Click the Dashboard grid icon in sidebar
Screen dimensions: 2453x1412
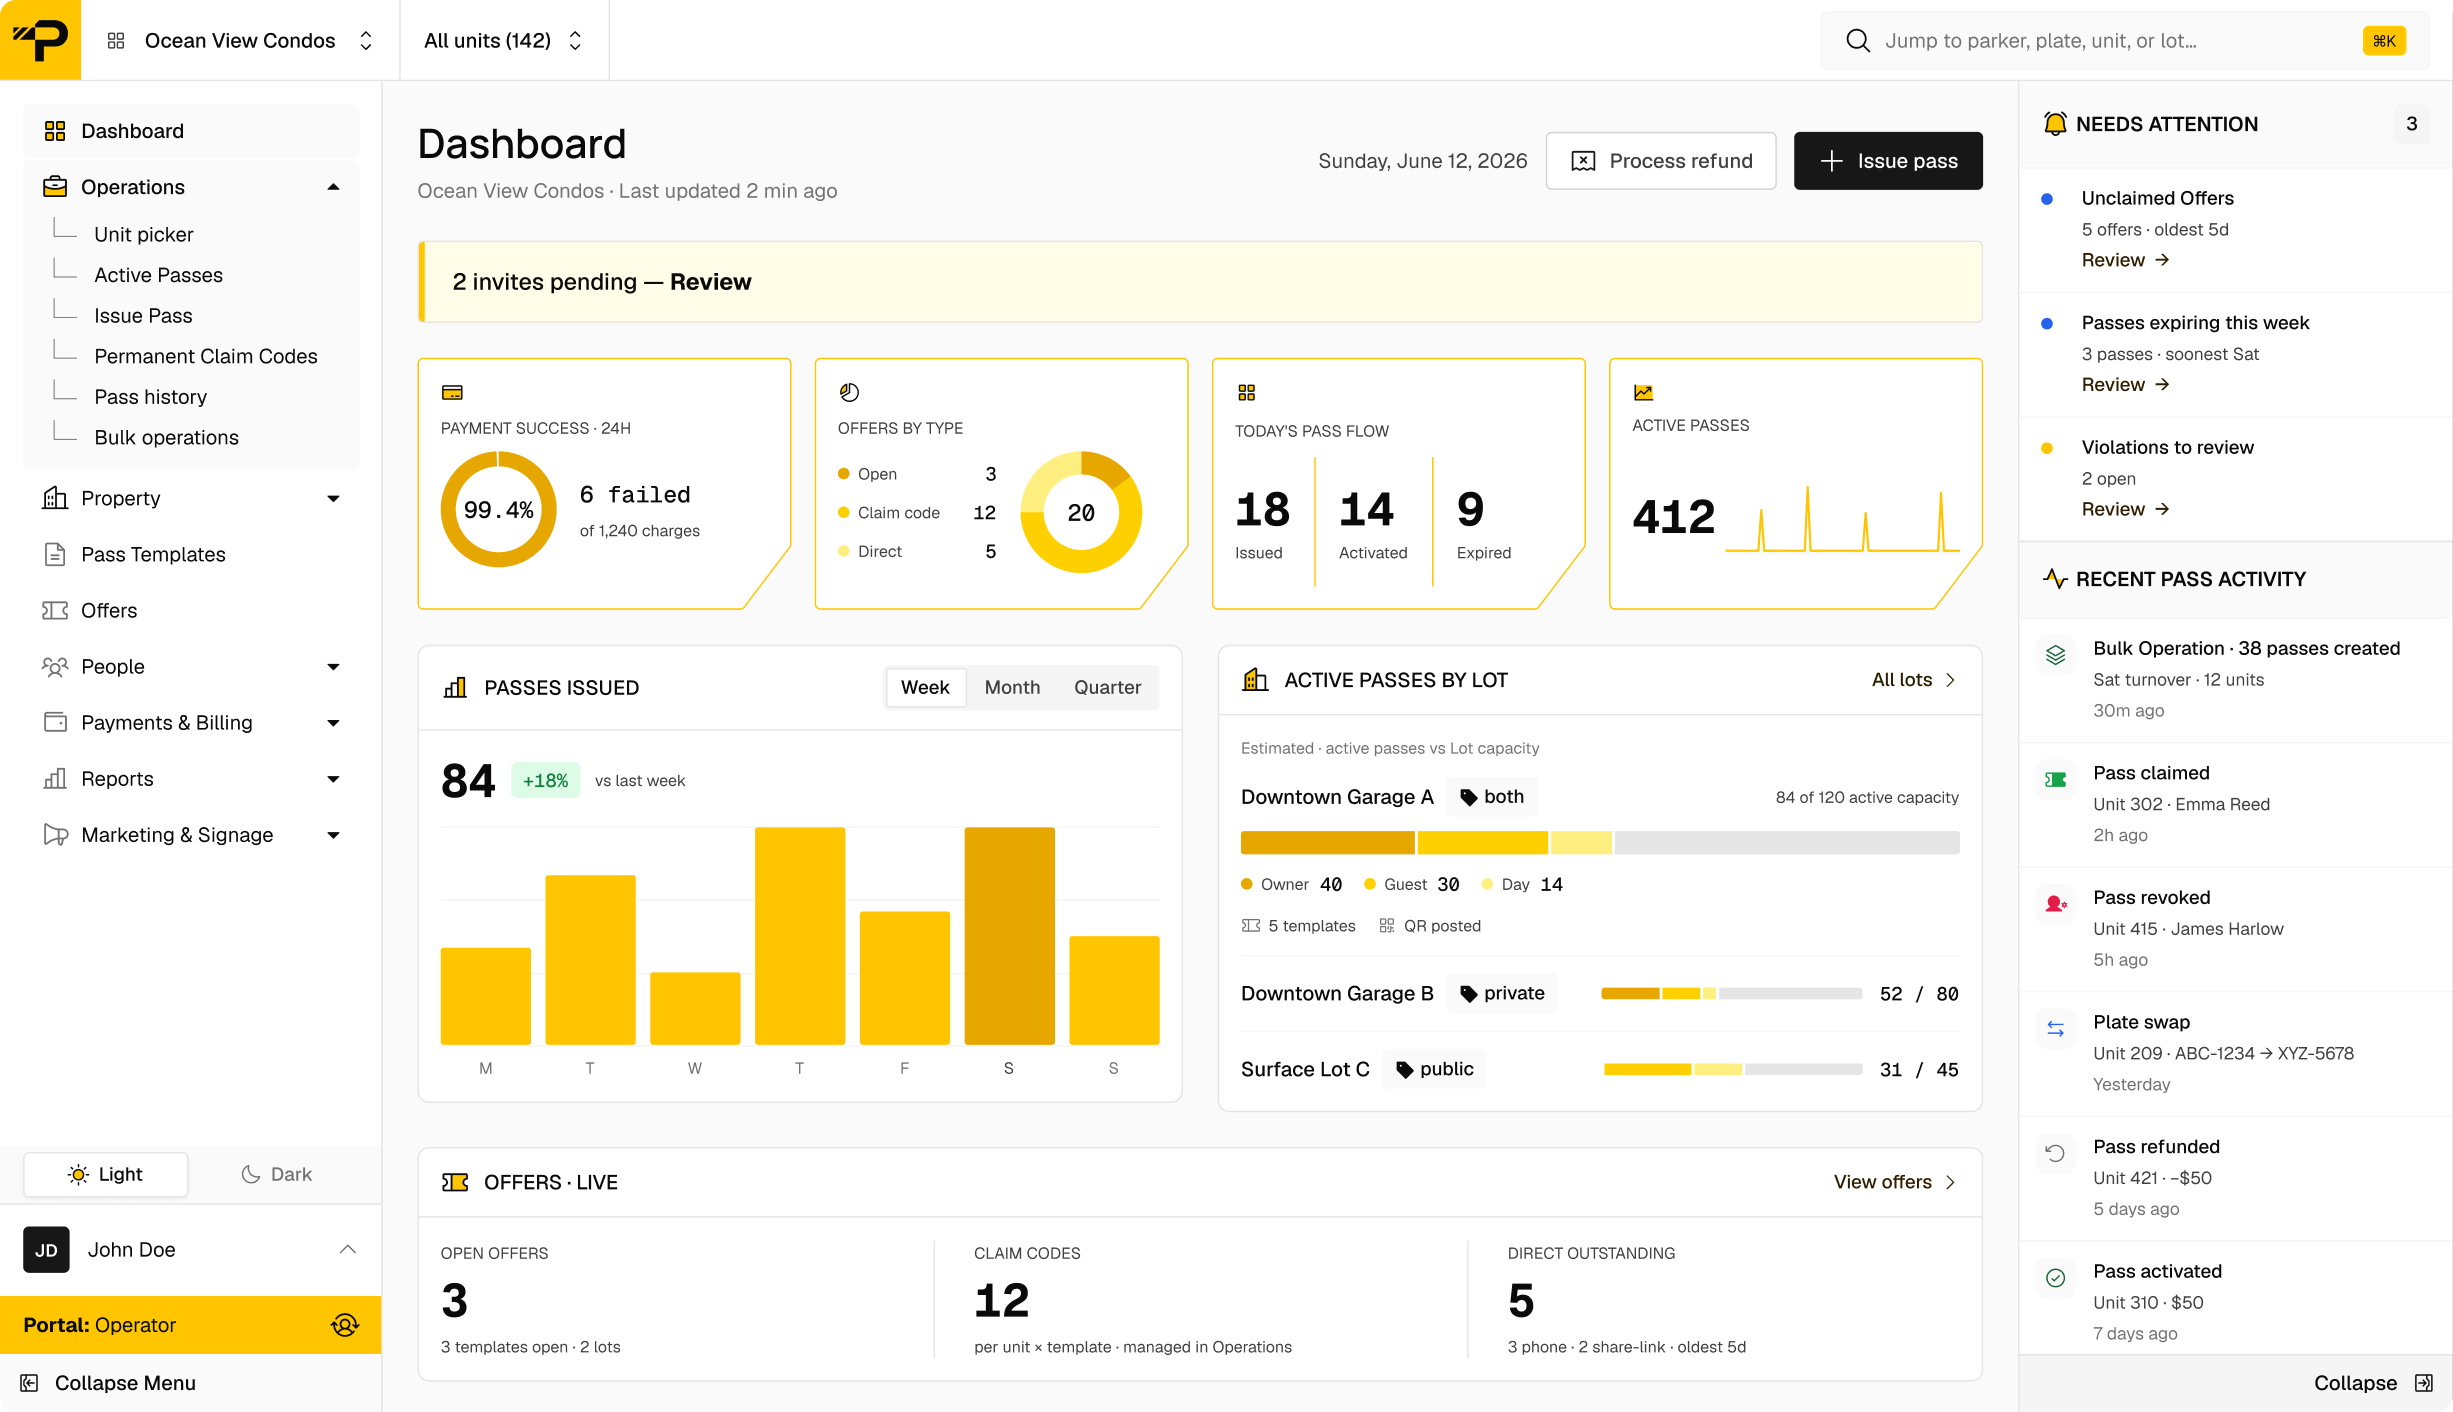pos(55,131)
